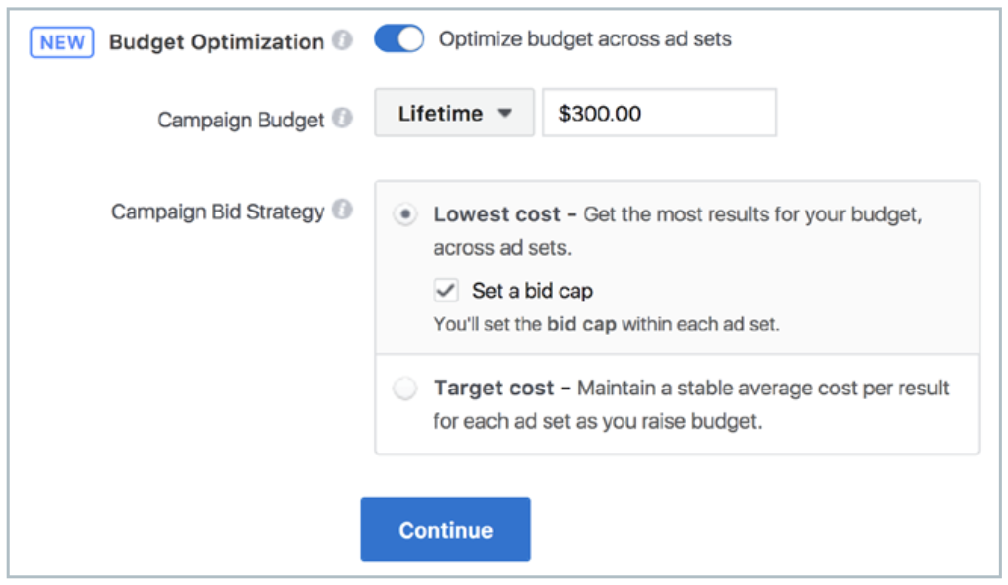Click the Set a bid cap label text
The width and height of the screenshot is (1008, 585).
tap(532, 291)
